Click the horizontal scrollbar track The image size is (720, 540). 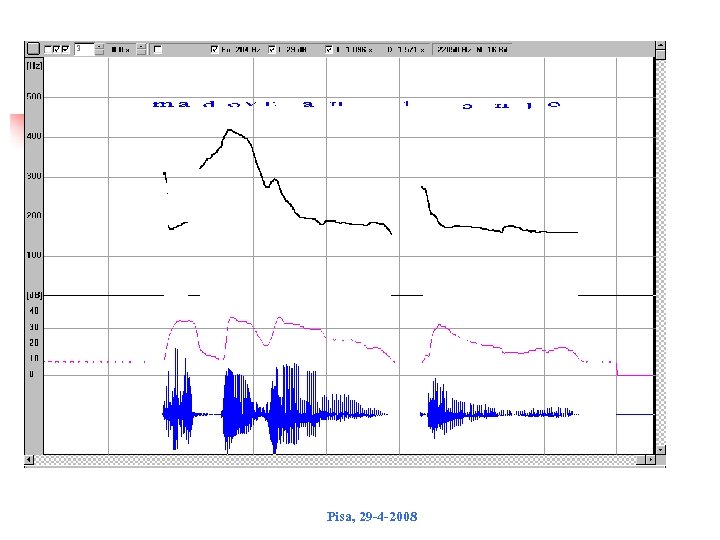pos(335,459)
